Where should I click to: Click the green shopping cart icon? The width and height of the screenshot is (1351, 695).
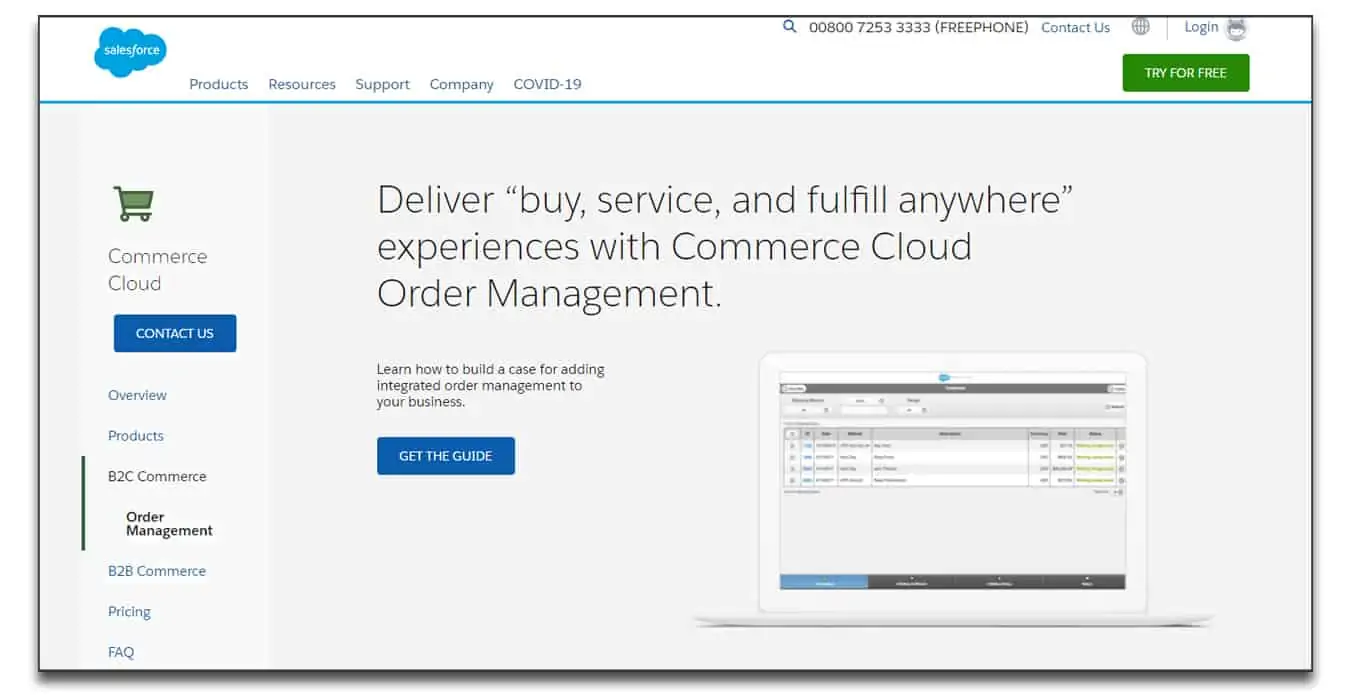click(133, 203)
